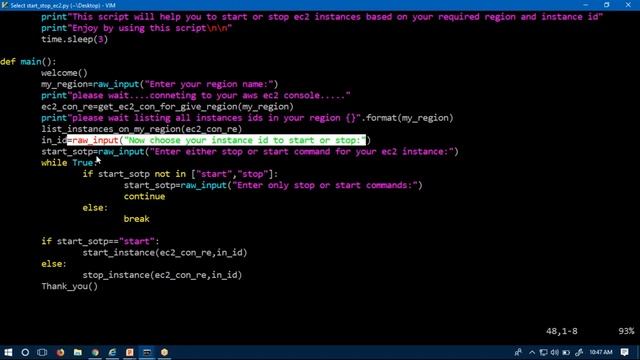Launch Firefox from the taskbar
The height and width of the screenshot is (360, 640).
[60, 352]
